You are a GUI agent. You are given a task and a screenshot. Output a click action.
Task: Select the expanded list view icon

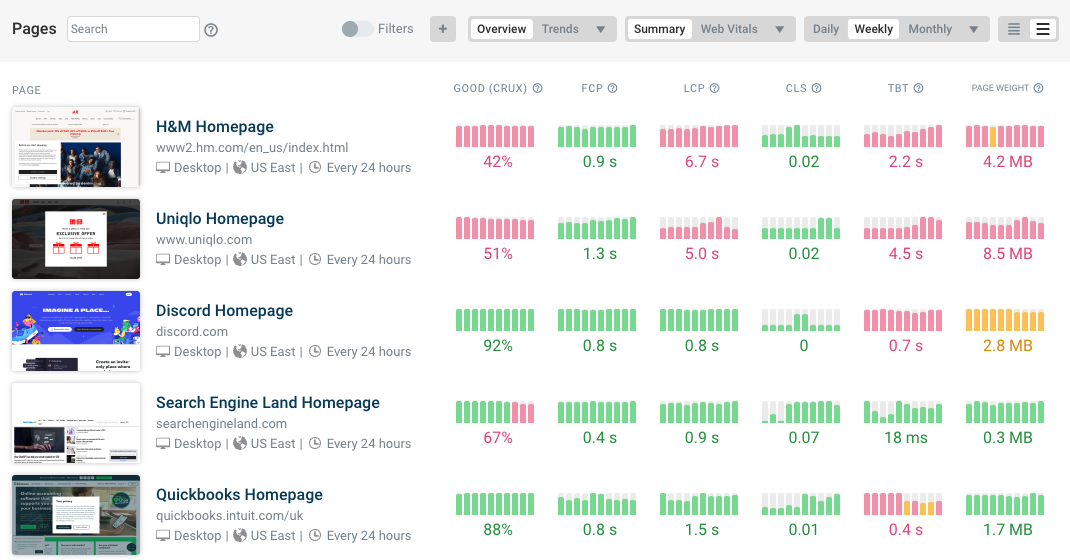pos(1043,29)
